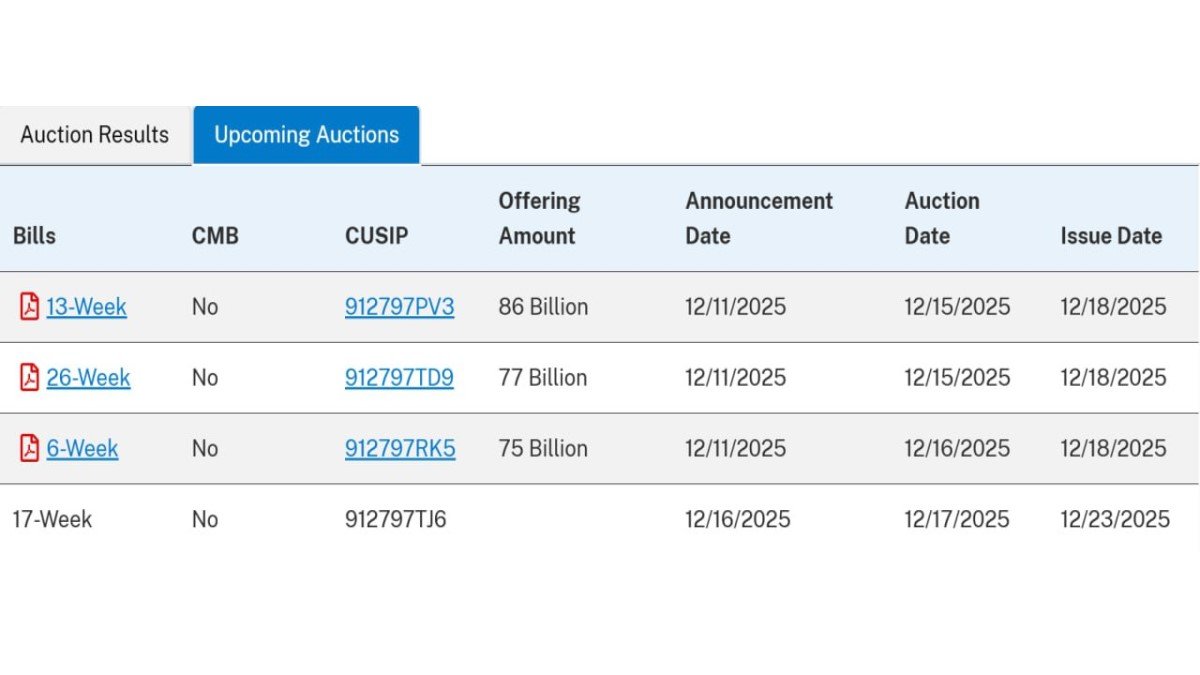Switch to the Auction Results tab
1200x675 pixels.
click(94, 134)
